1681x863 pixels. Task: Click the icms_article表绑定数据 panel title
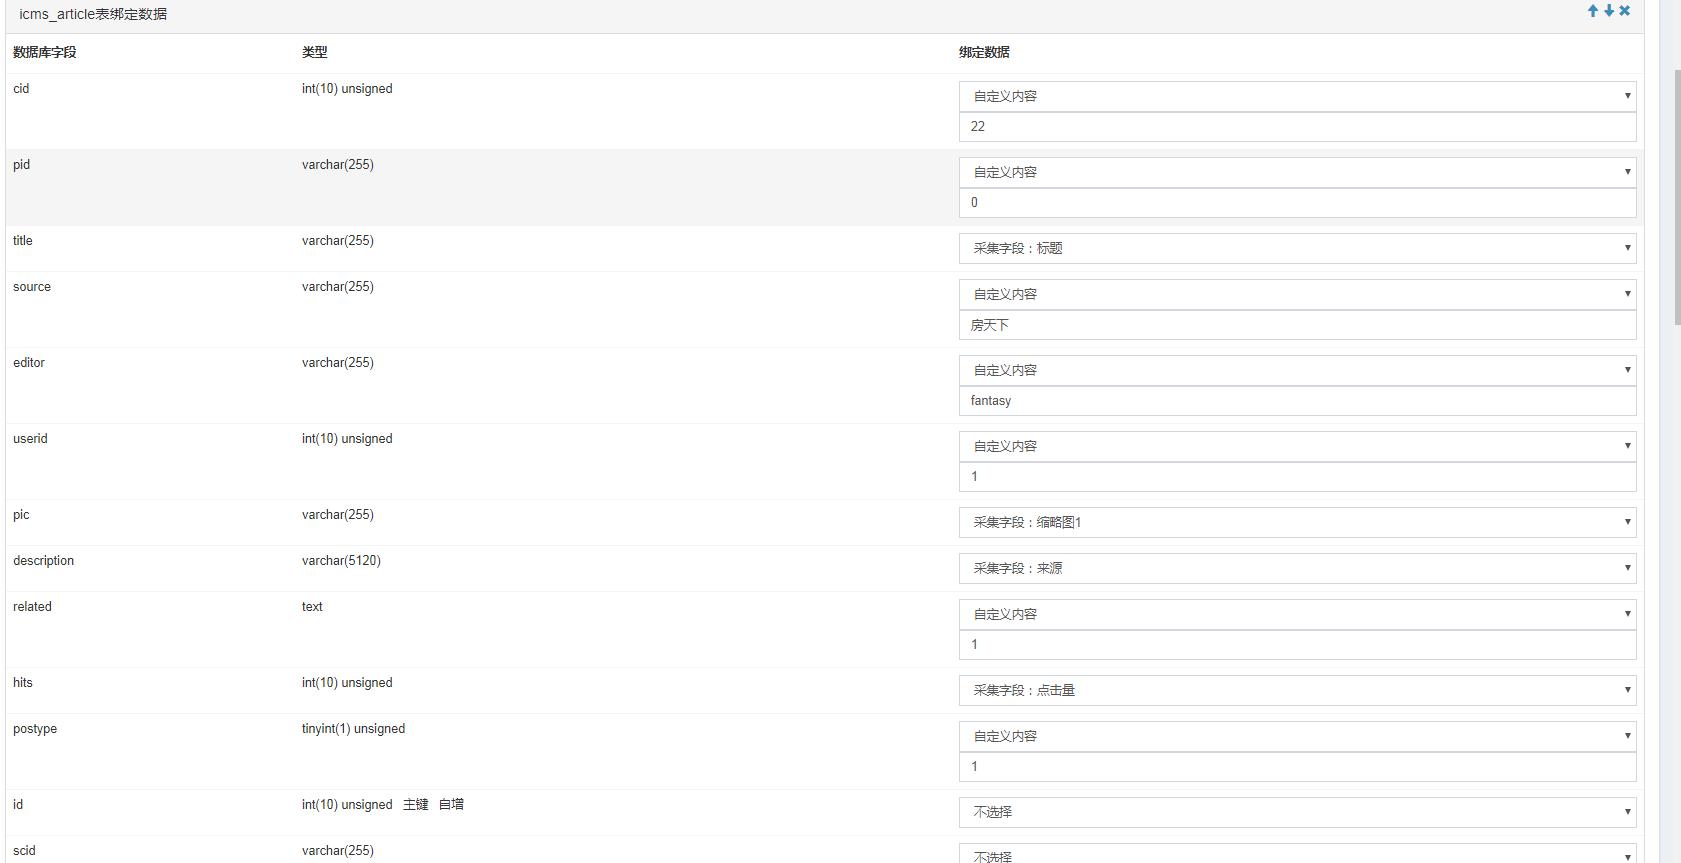[93, 14]
